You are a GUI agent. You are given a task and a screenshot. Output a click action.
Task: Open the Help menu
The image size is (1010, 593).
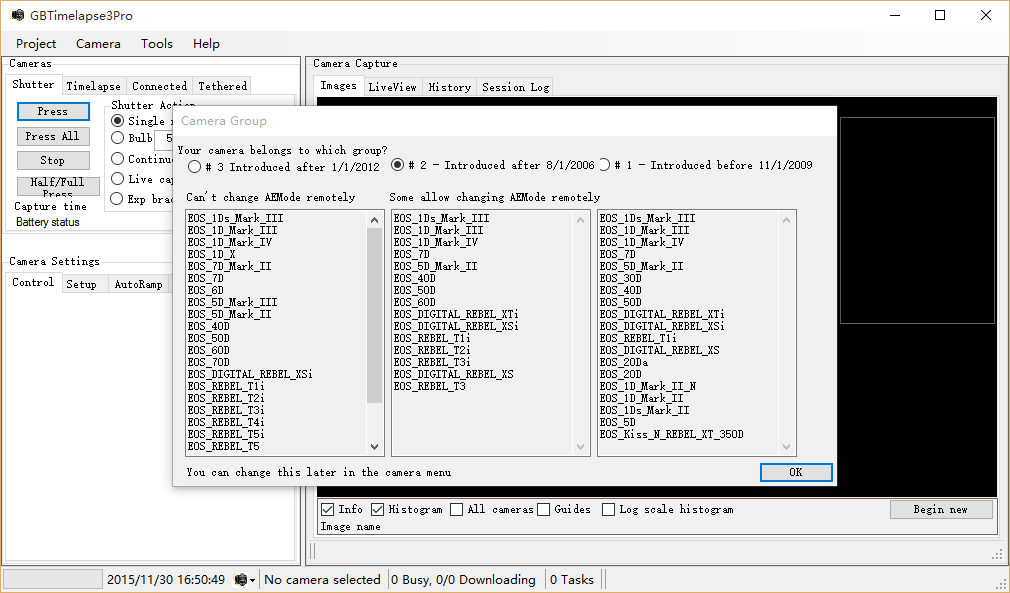pos(206,44)
